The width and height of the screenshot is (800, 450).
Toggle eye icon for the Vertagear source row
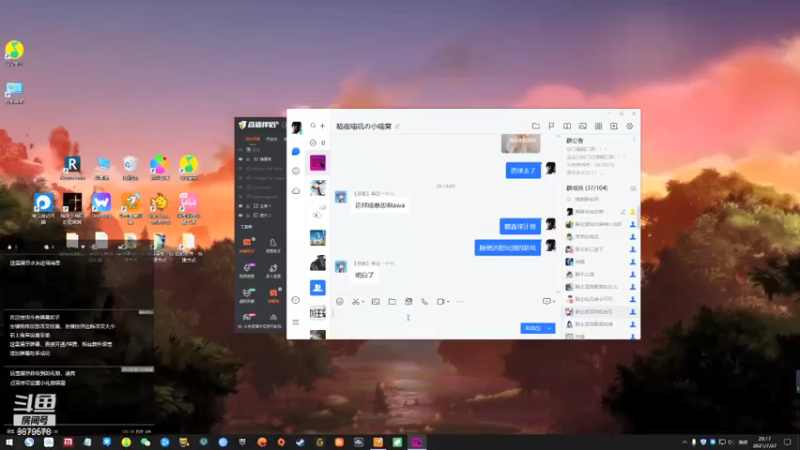click(241, 178)
